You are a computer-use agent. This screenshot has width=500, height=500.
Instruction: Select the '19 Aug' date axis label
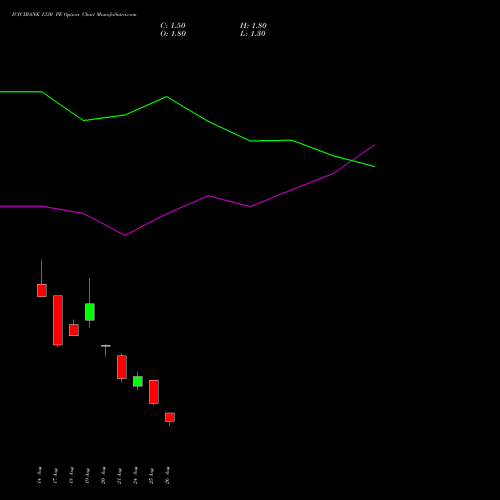[x=87, y=475]
